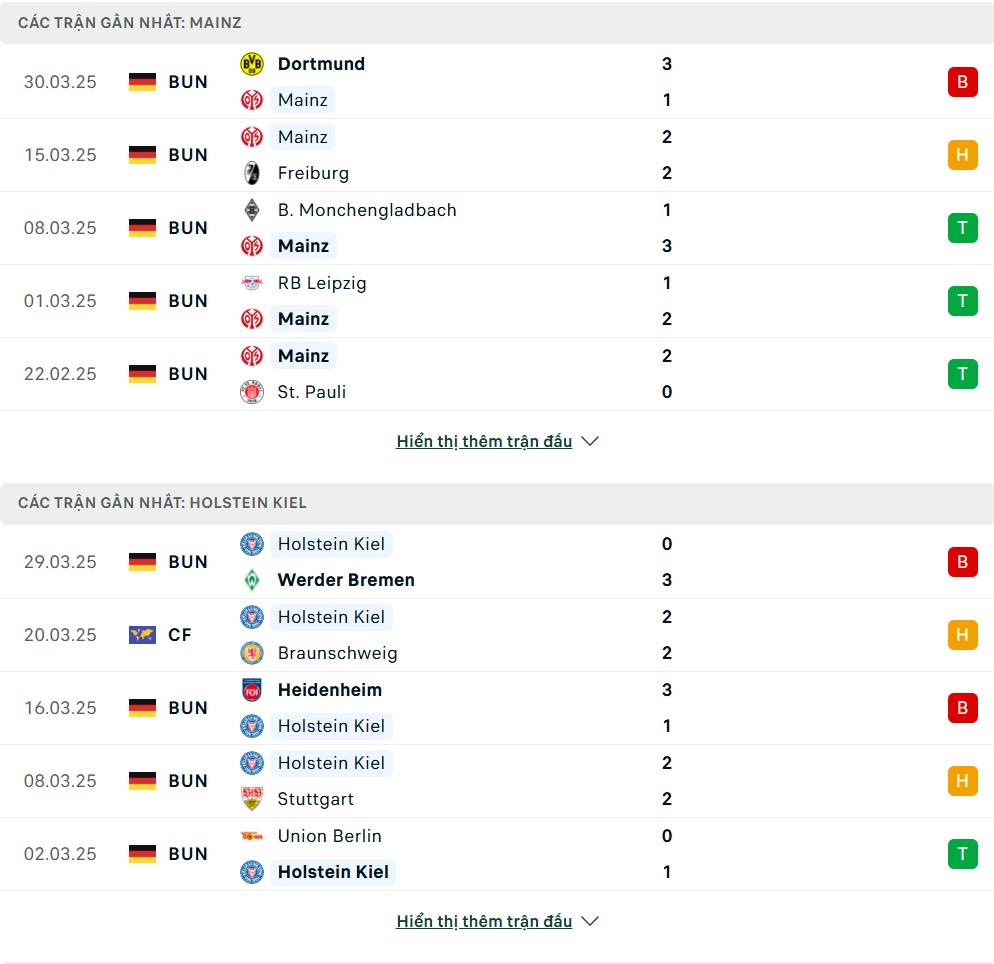Click red B badge for Dortmund match
Image resolution: width=994 pixels, height=964 pixels.
coord(962,82)
